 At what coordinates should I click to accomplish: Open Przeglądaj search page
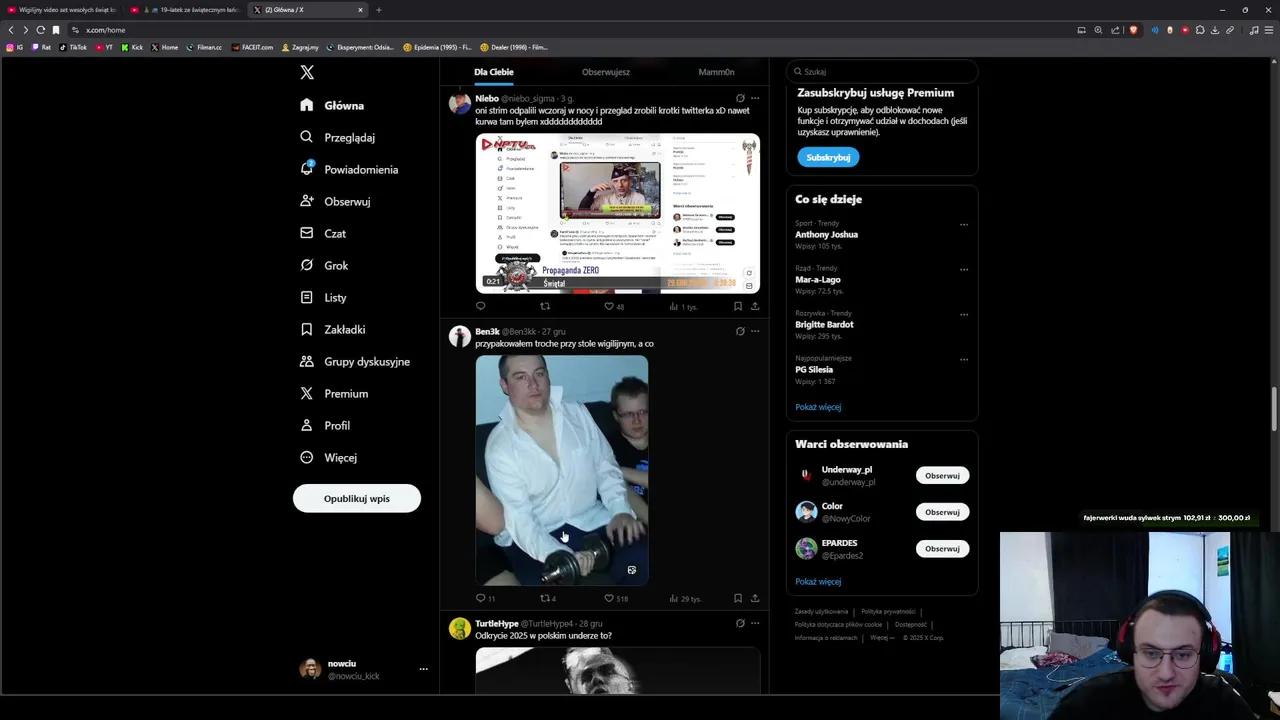(337, 137)
